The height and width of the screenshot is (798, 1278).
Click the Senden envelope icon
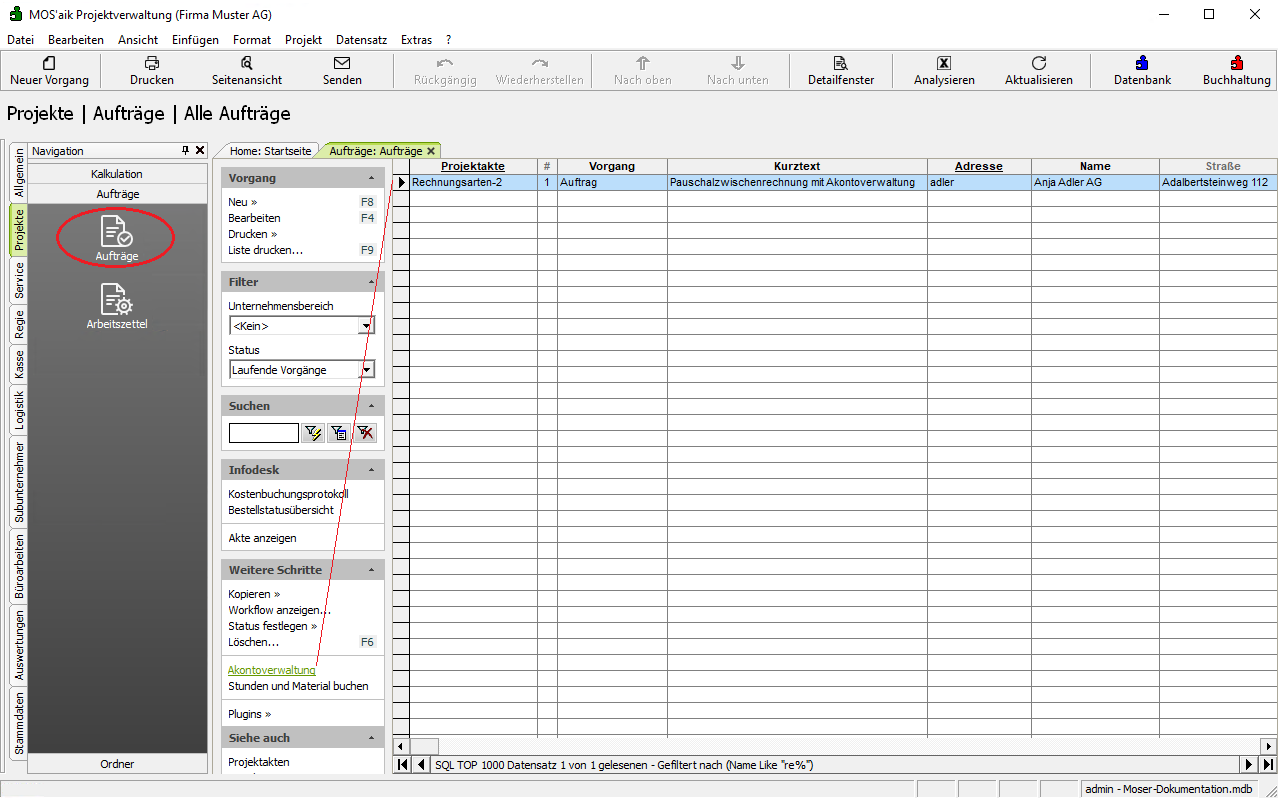[342, 63]
